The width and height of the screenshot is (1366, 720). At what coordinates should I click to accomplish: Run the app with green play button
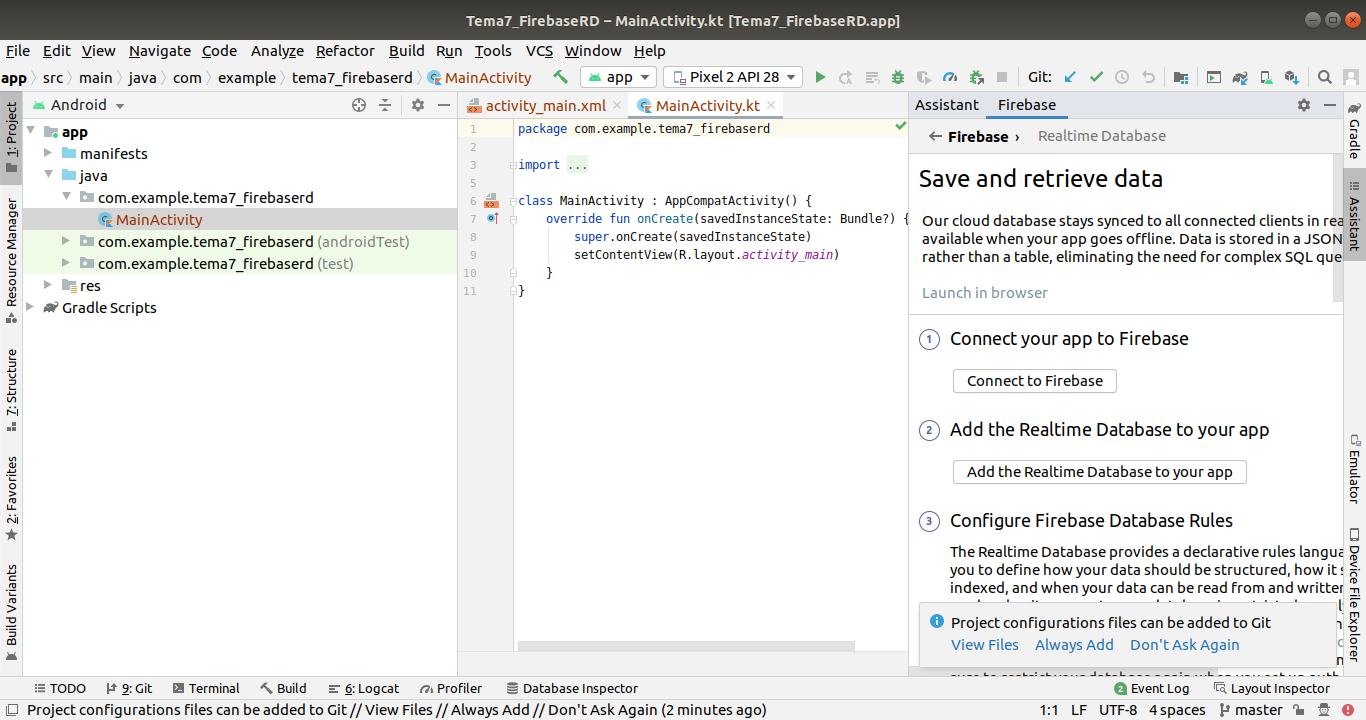click(820, 77)
